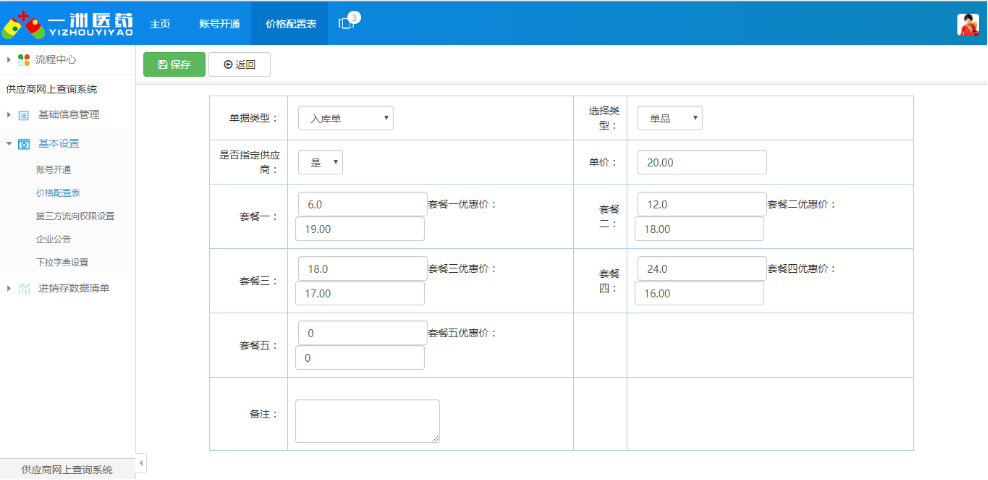This screenshot has width=988, height=480.
Task: Open the 选择类型 dropdown
Action: click(x=669, y=118)
